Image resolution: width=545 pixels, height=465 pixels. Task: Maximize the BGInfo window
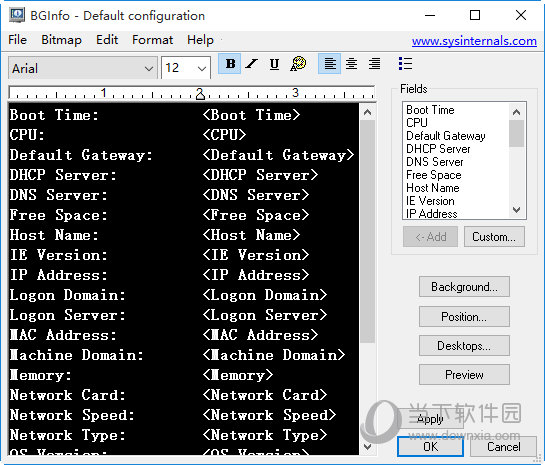coord(475,15)
